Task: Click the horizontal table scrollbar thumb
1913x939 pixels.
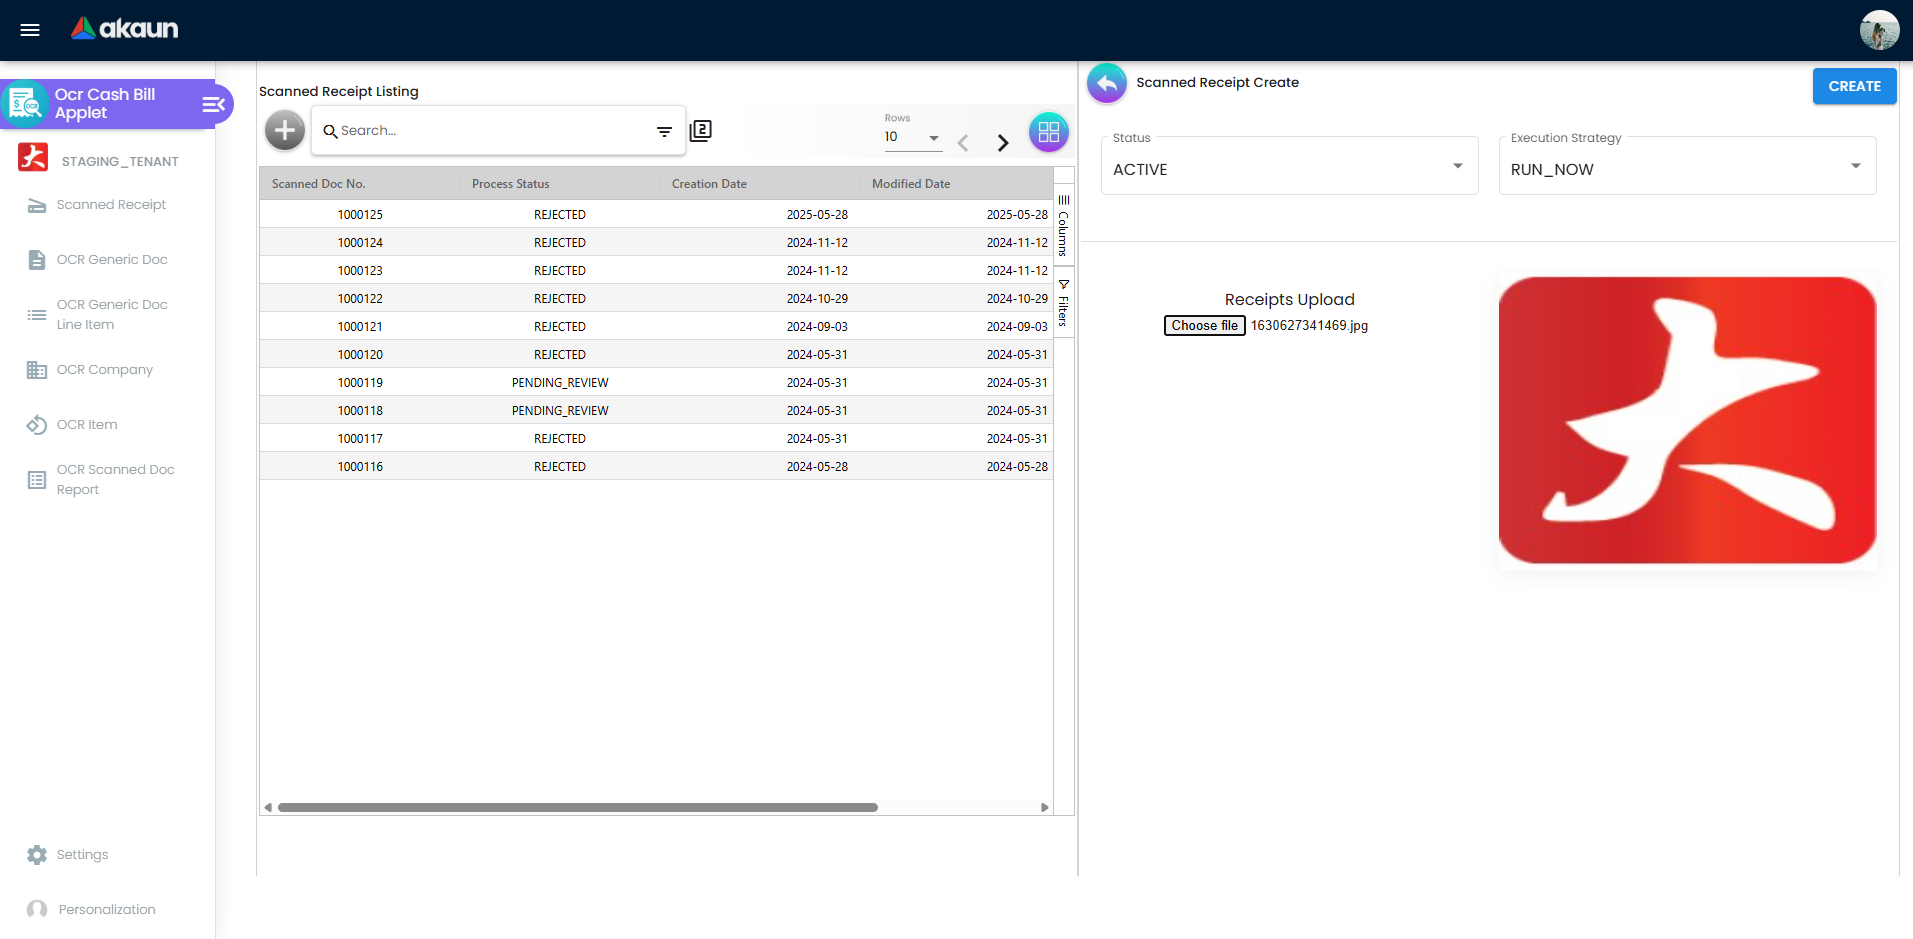Action: tap(578, 807)
